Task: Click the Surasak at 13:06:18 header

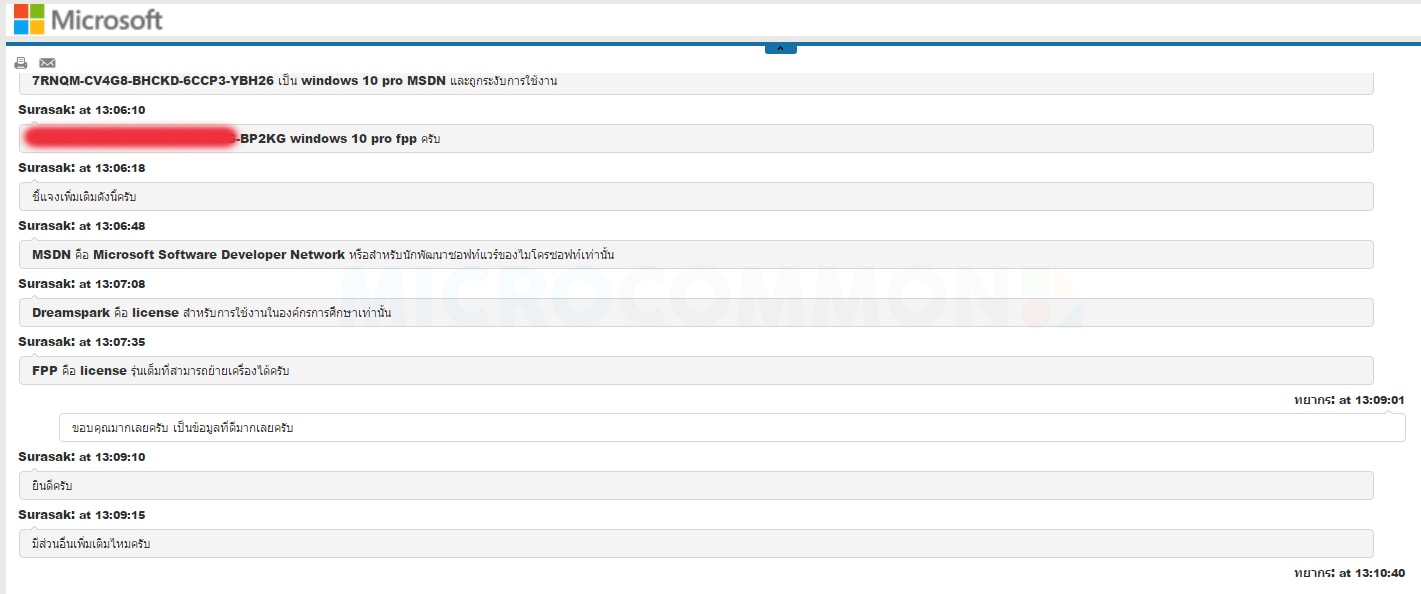Action: 82,168
